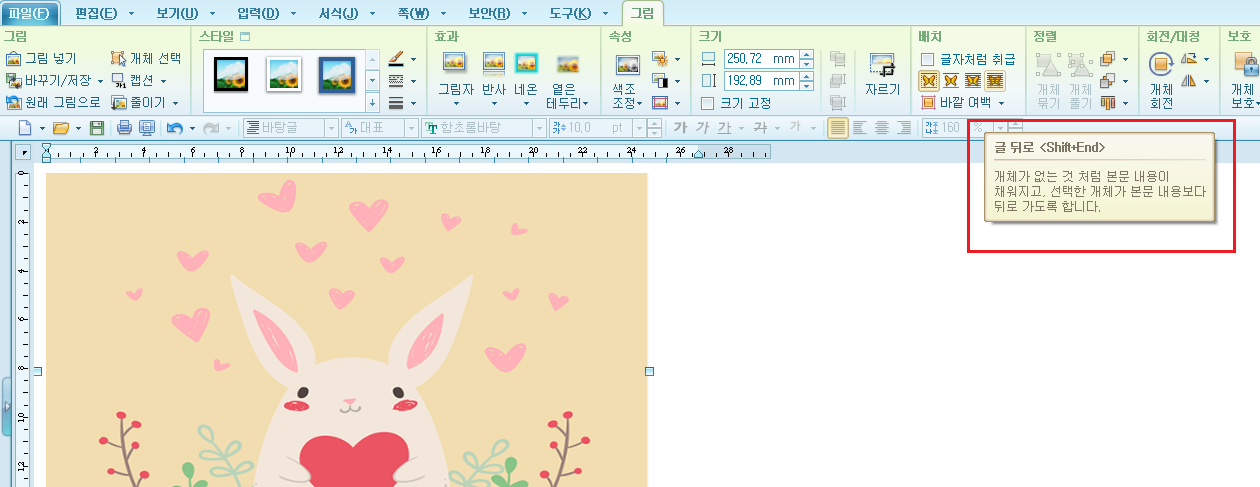Toggle 'Lock size' (크기 고정) checkbox
1260x487 pixels.
(708, 102)
